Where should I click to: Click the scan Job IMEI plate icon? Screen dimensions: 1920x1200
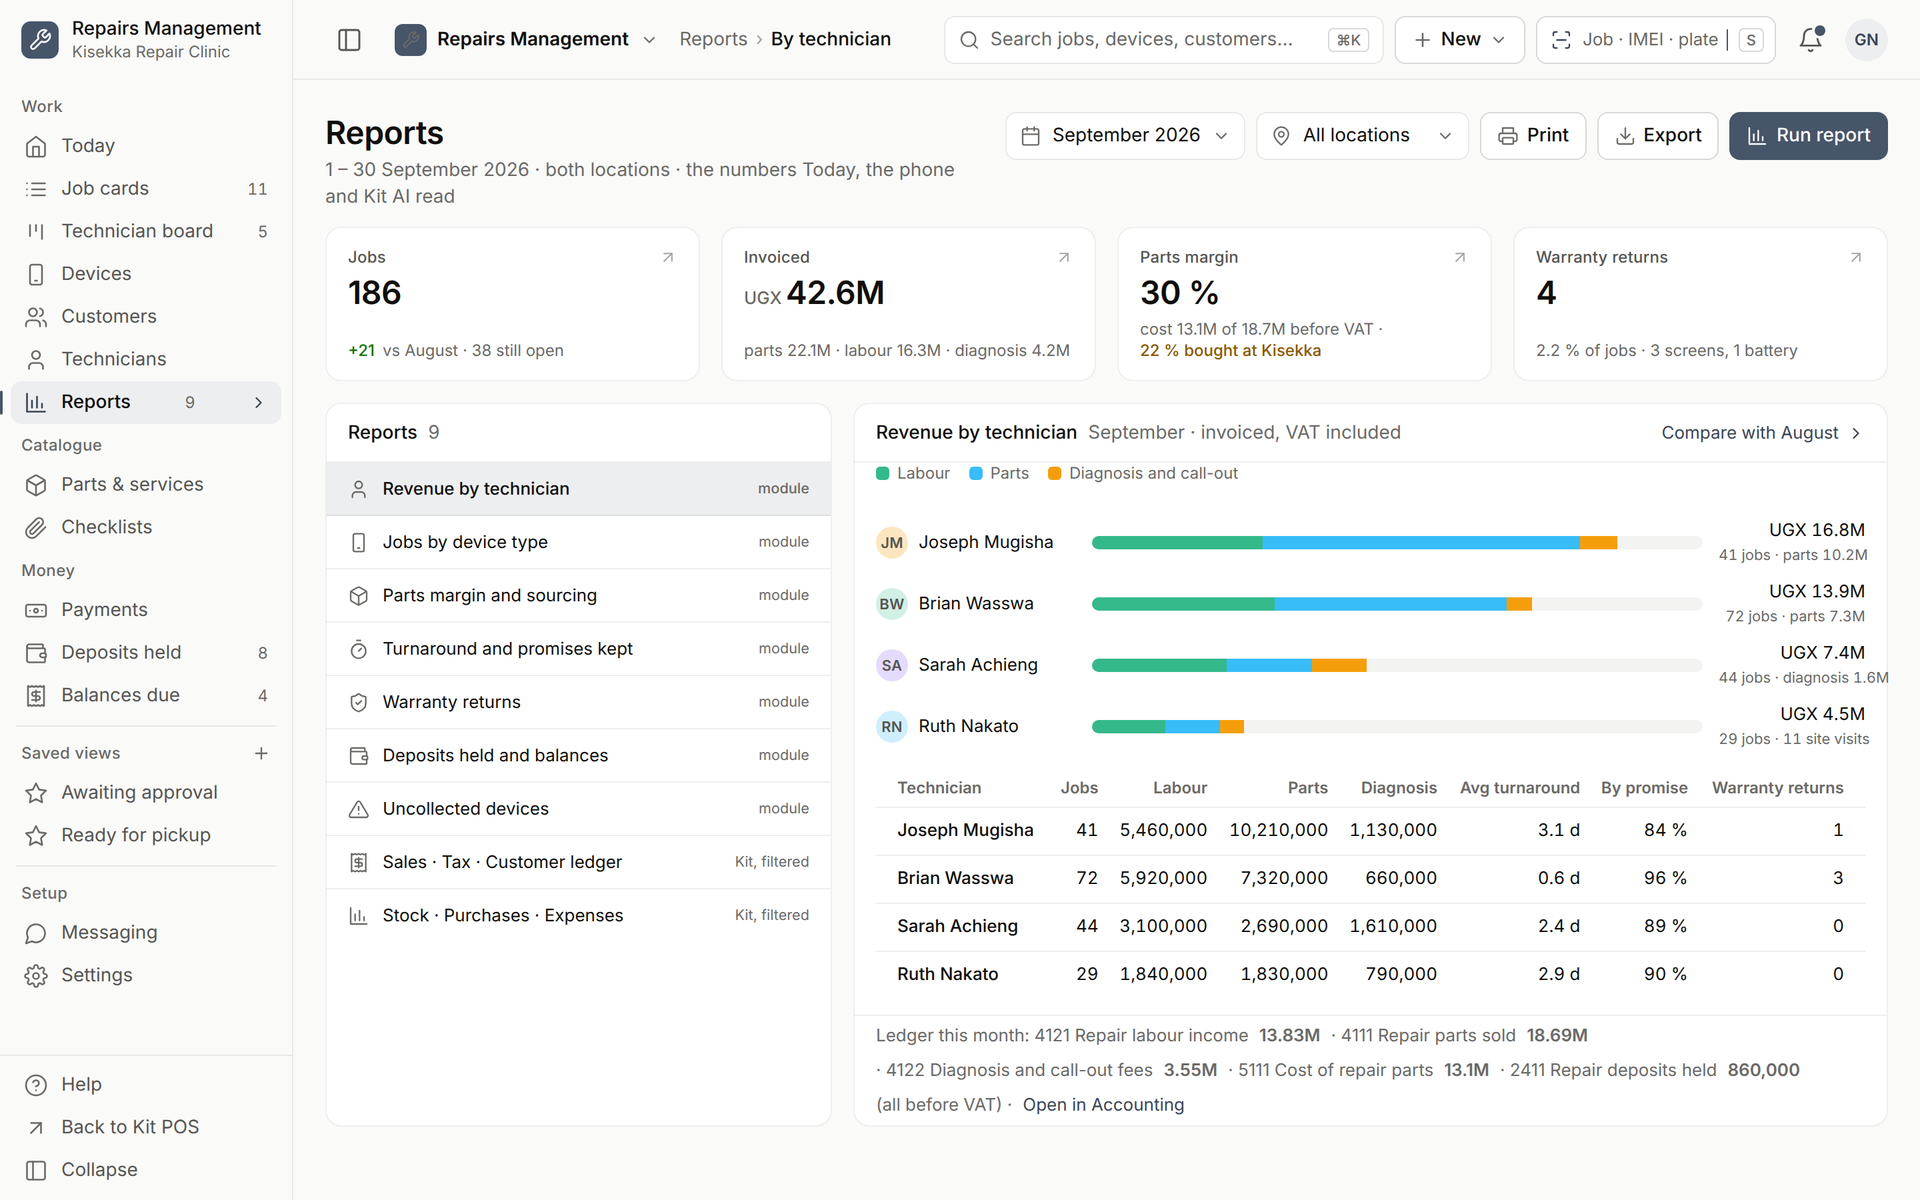pyautogui.click(x=1560, y=40)
